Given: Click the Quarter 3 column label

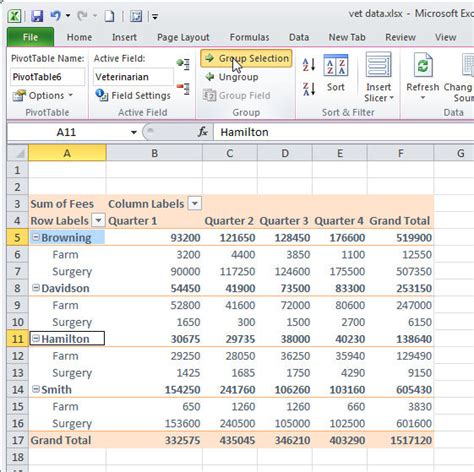Looking at the screenshot, I should pos(284,221).
